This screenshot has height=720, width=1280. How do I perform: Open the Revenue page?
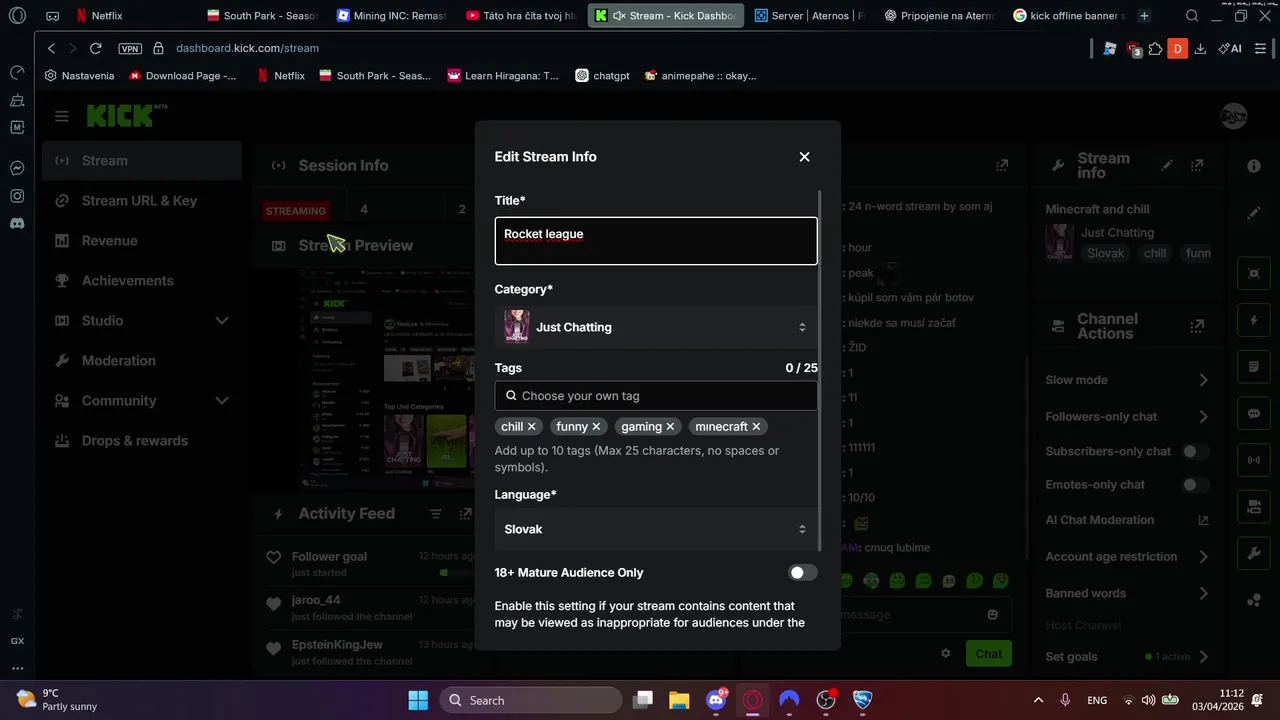coord(142,241)
